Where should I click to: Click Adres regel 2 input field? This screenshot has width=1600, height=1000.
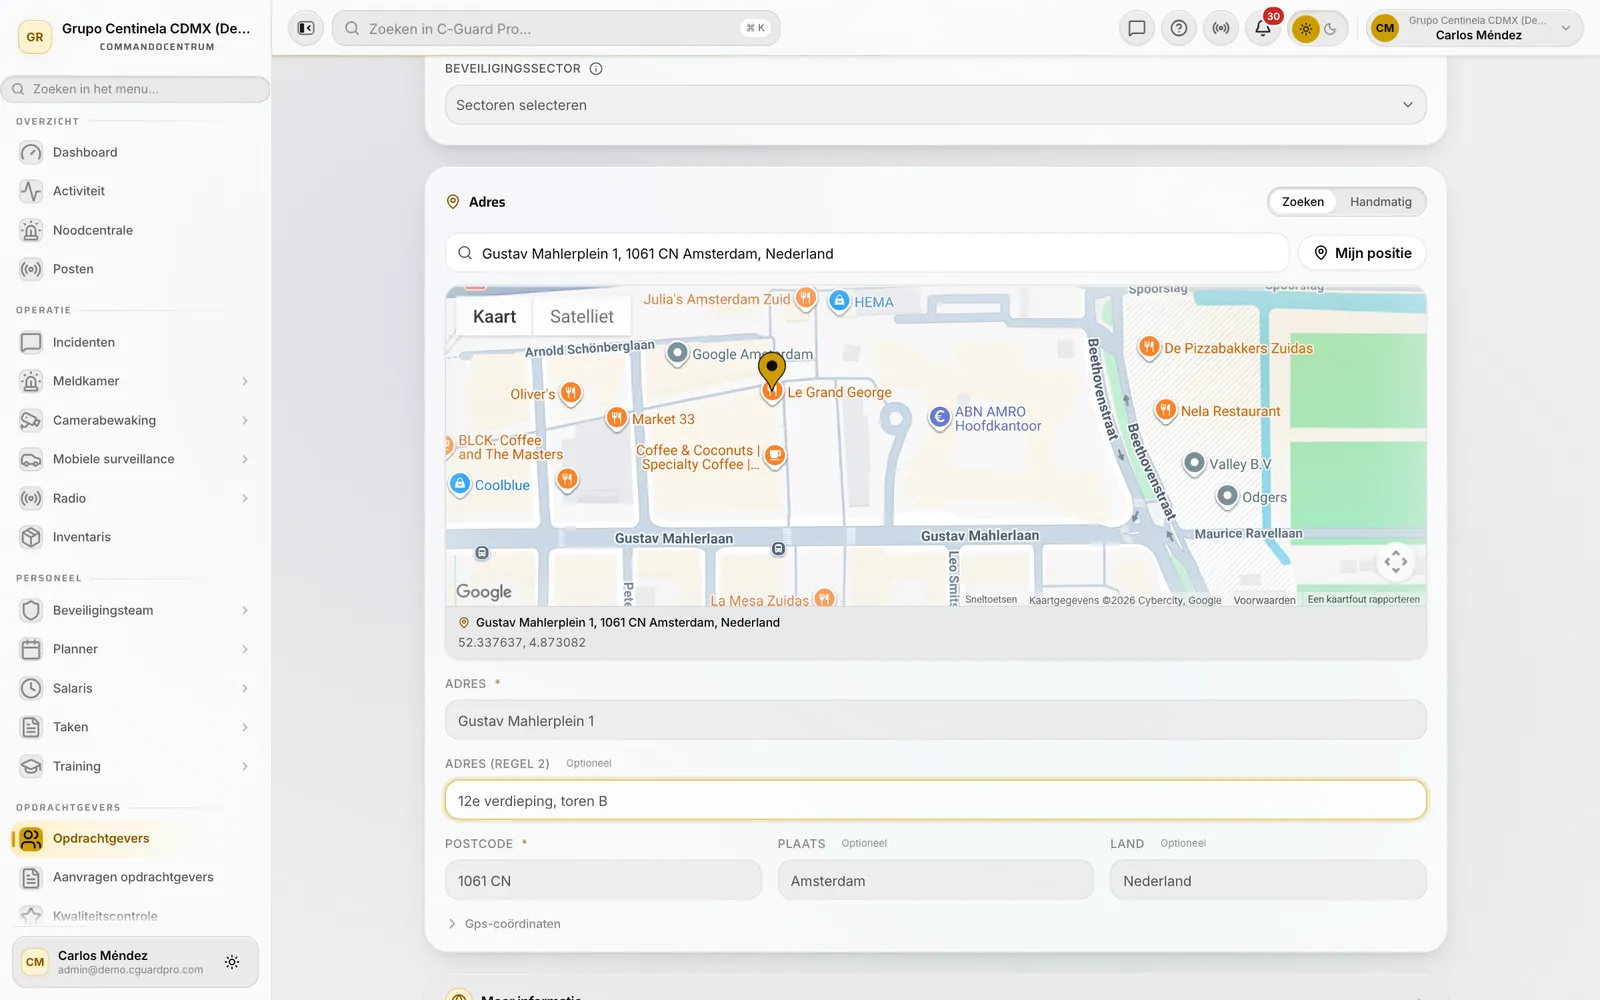click(x=935, y=801)
